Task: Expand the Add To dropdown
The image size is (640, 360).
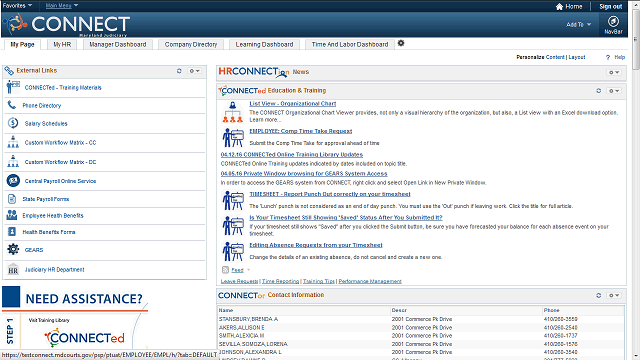Action: click(x=578, y=24)
